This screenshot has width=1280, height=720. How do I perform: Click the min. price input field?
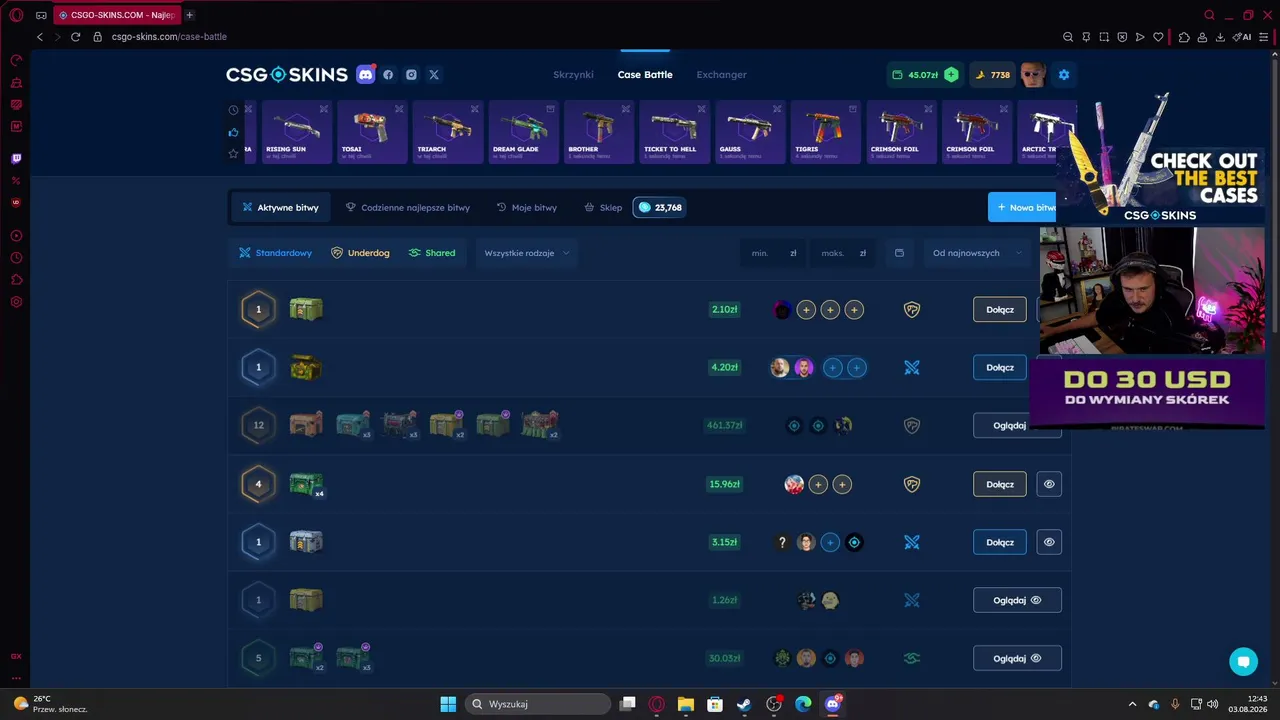773,253
